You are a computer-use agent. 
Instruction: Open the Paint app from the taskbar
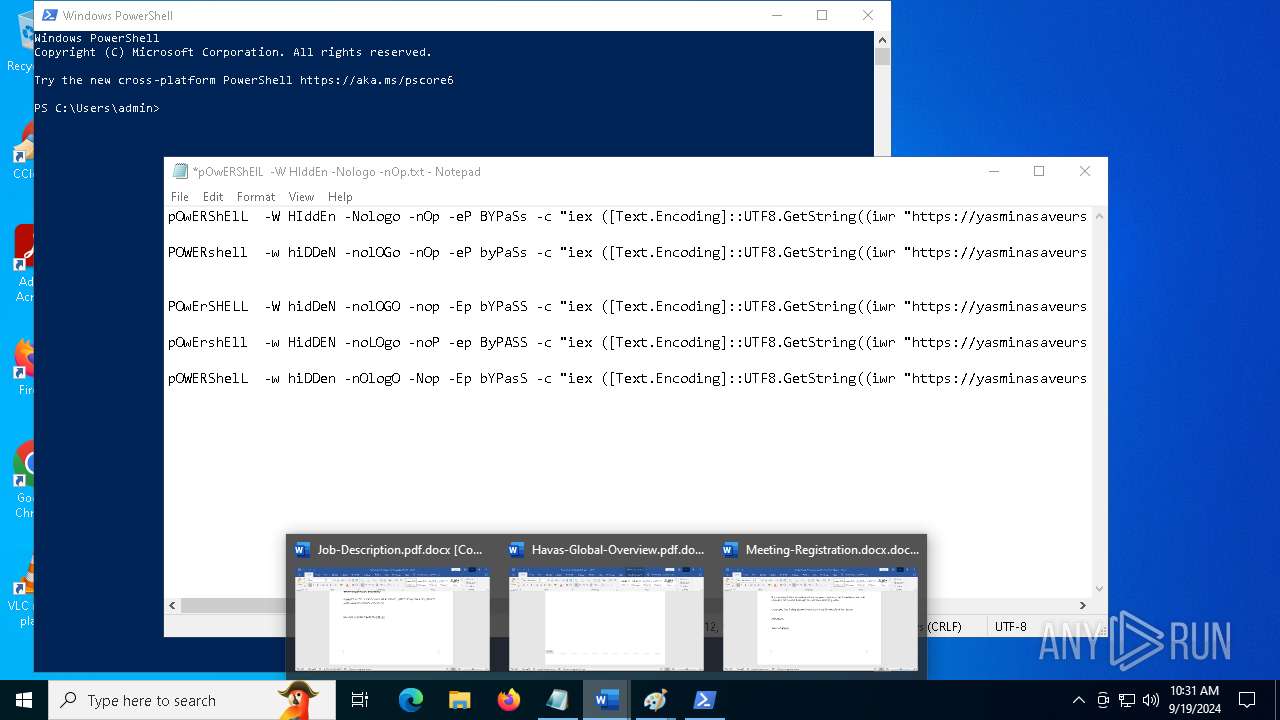pos(655,700)
